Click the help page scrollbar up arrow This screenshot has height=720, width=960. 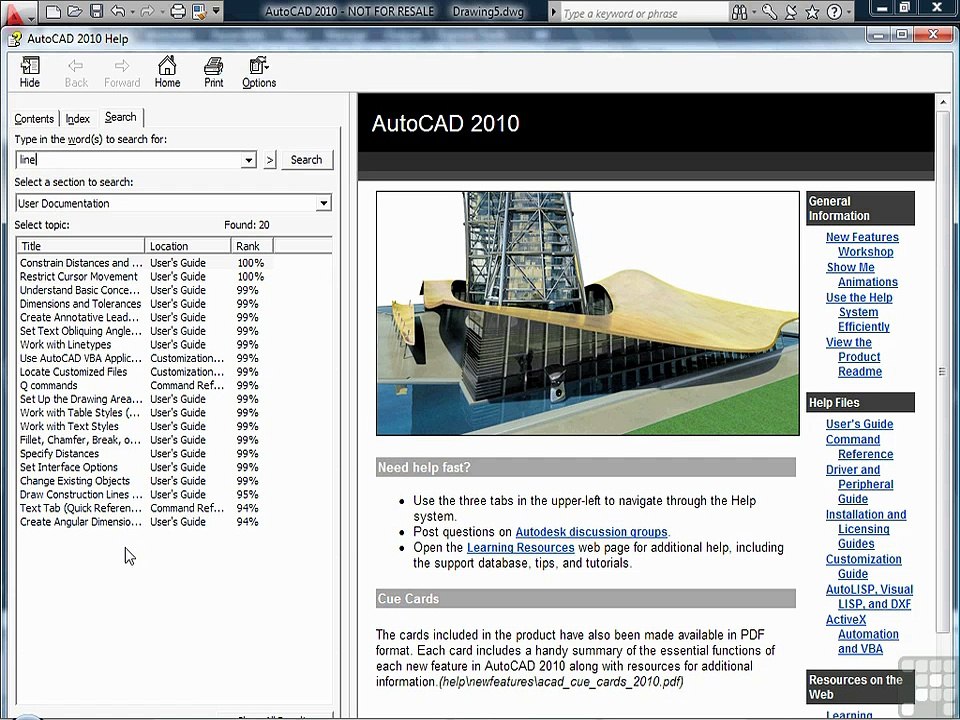pos(943,102)
